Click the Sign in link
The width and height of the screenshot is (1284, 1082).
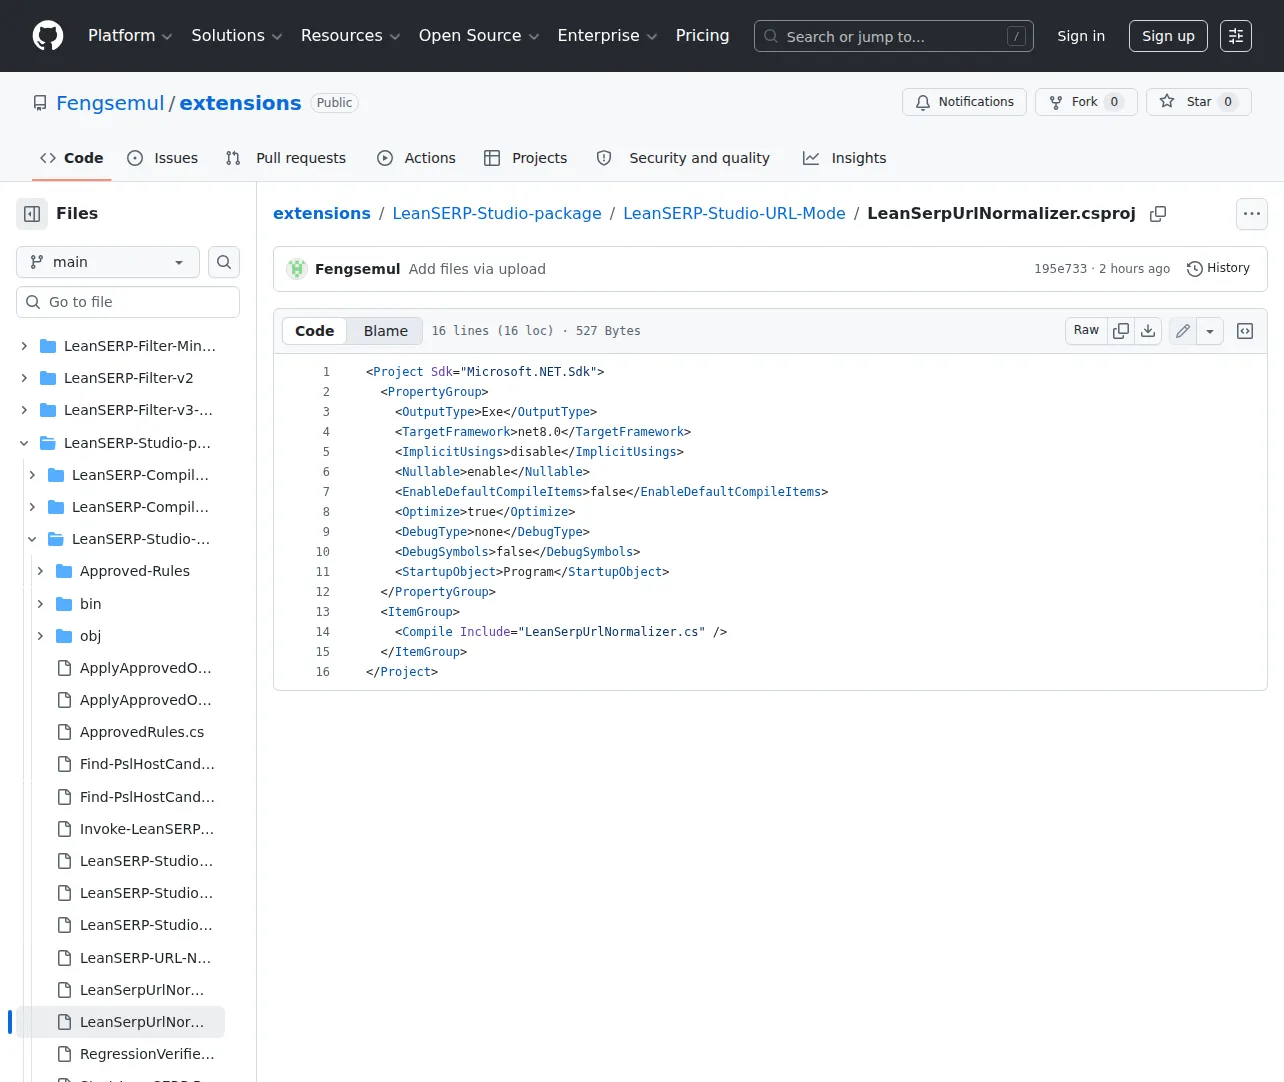coord(1081,36)
